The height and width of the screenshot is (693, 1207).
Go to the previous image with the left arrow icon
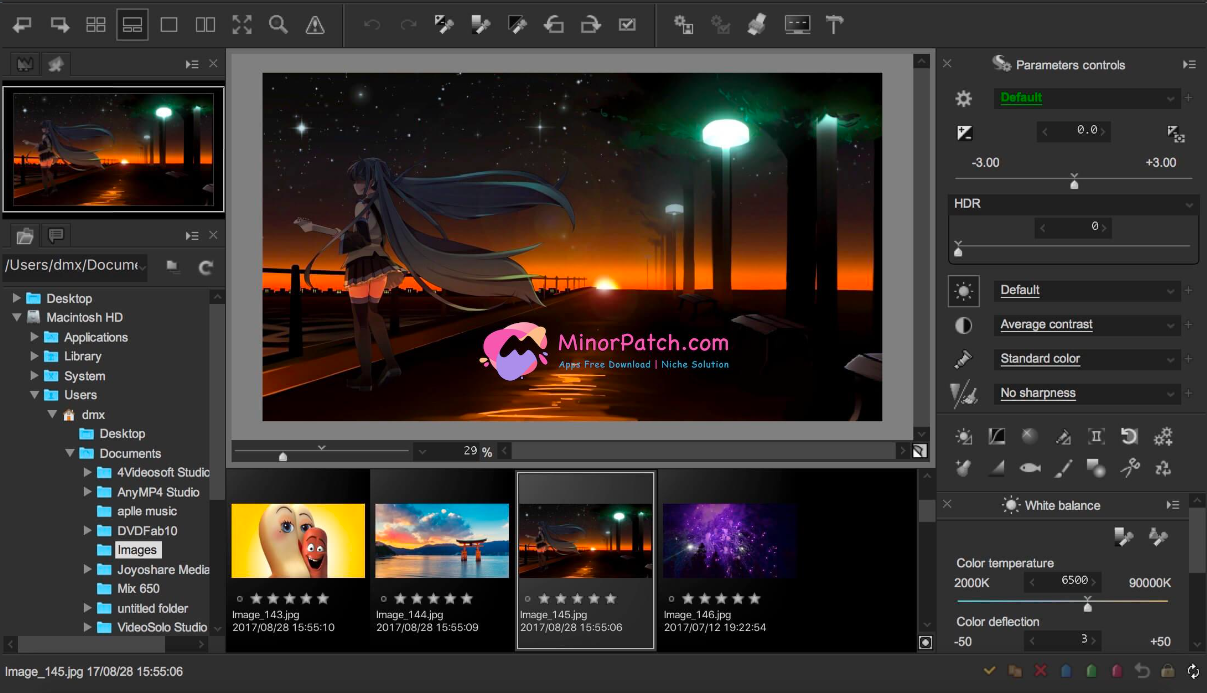tap(22, 25)
